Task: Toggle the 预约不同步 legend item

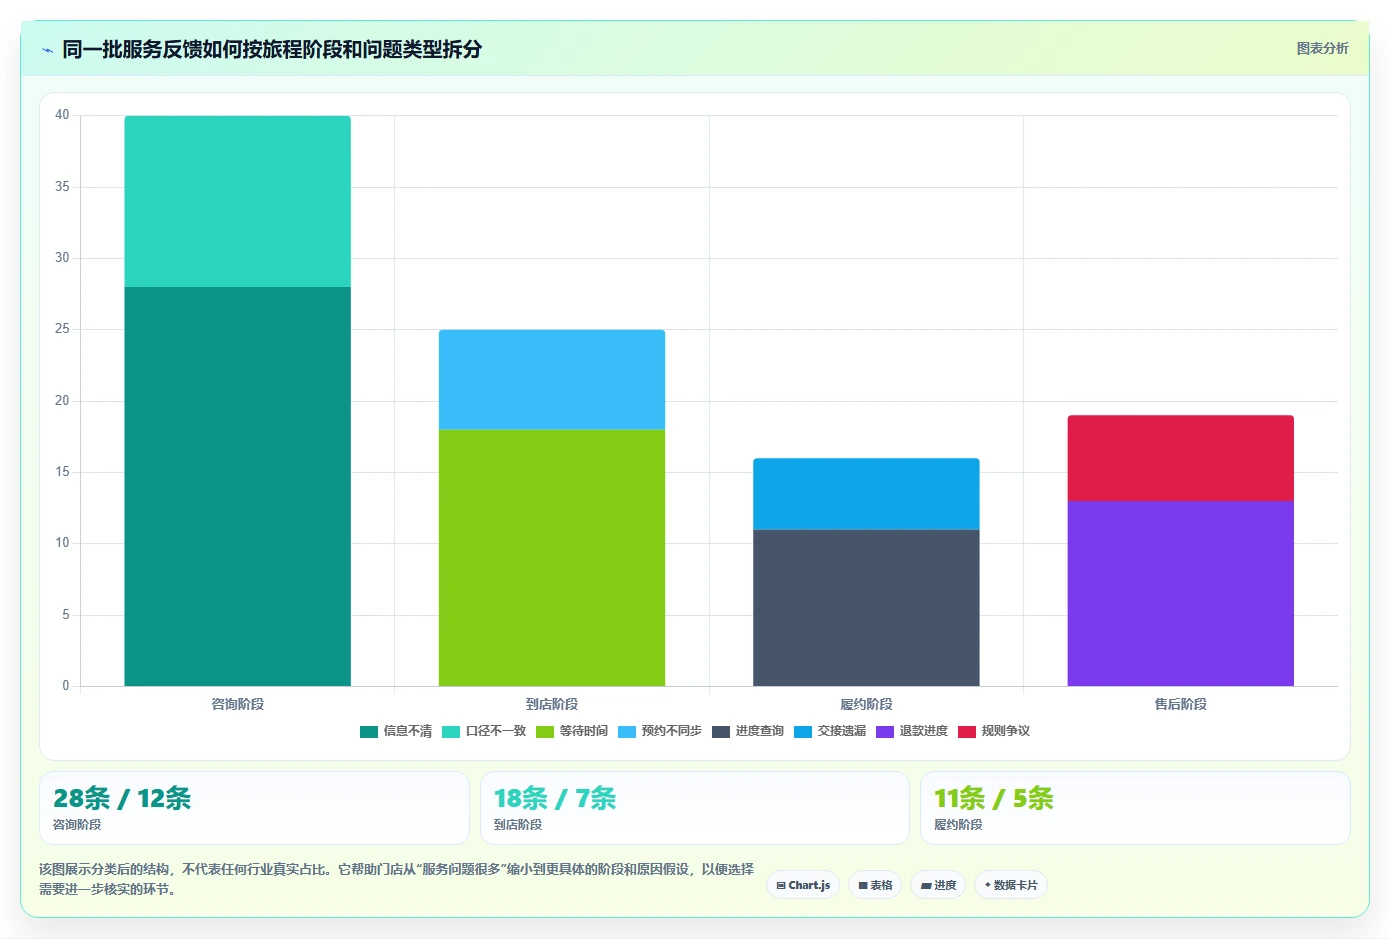Action: 660,731
